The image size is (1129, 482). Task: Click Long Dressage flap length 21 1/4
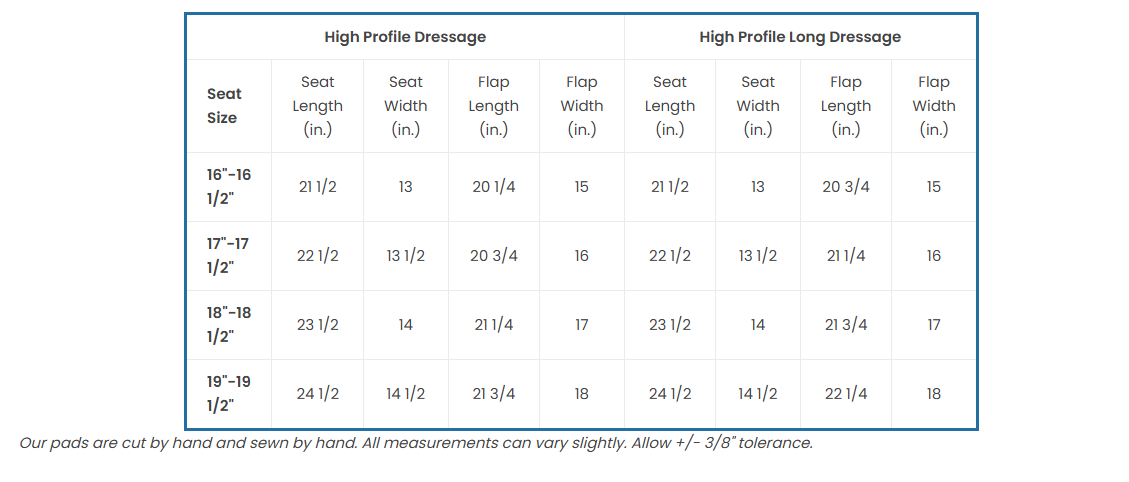[846, 256]
